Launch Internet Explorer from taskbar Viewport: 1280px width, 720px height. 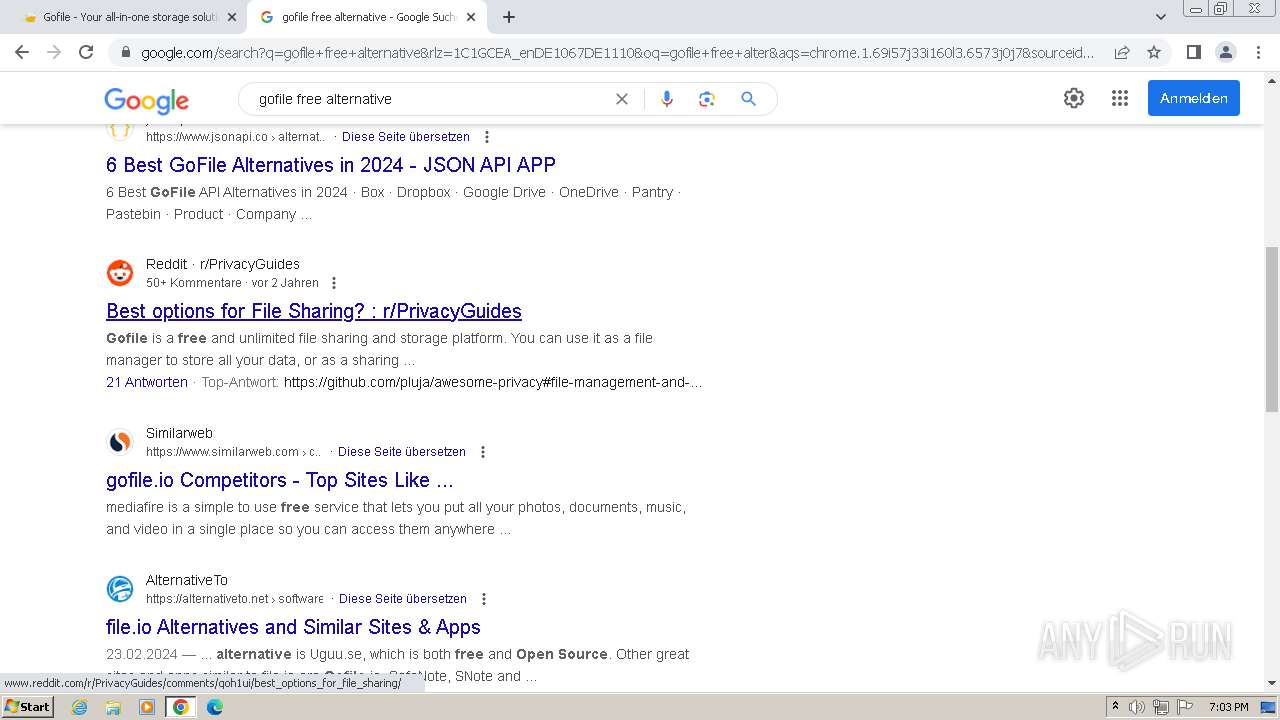point(80,707)
